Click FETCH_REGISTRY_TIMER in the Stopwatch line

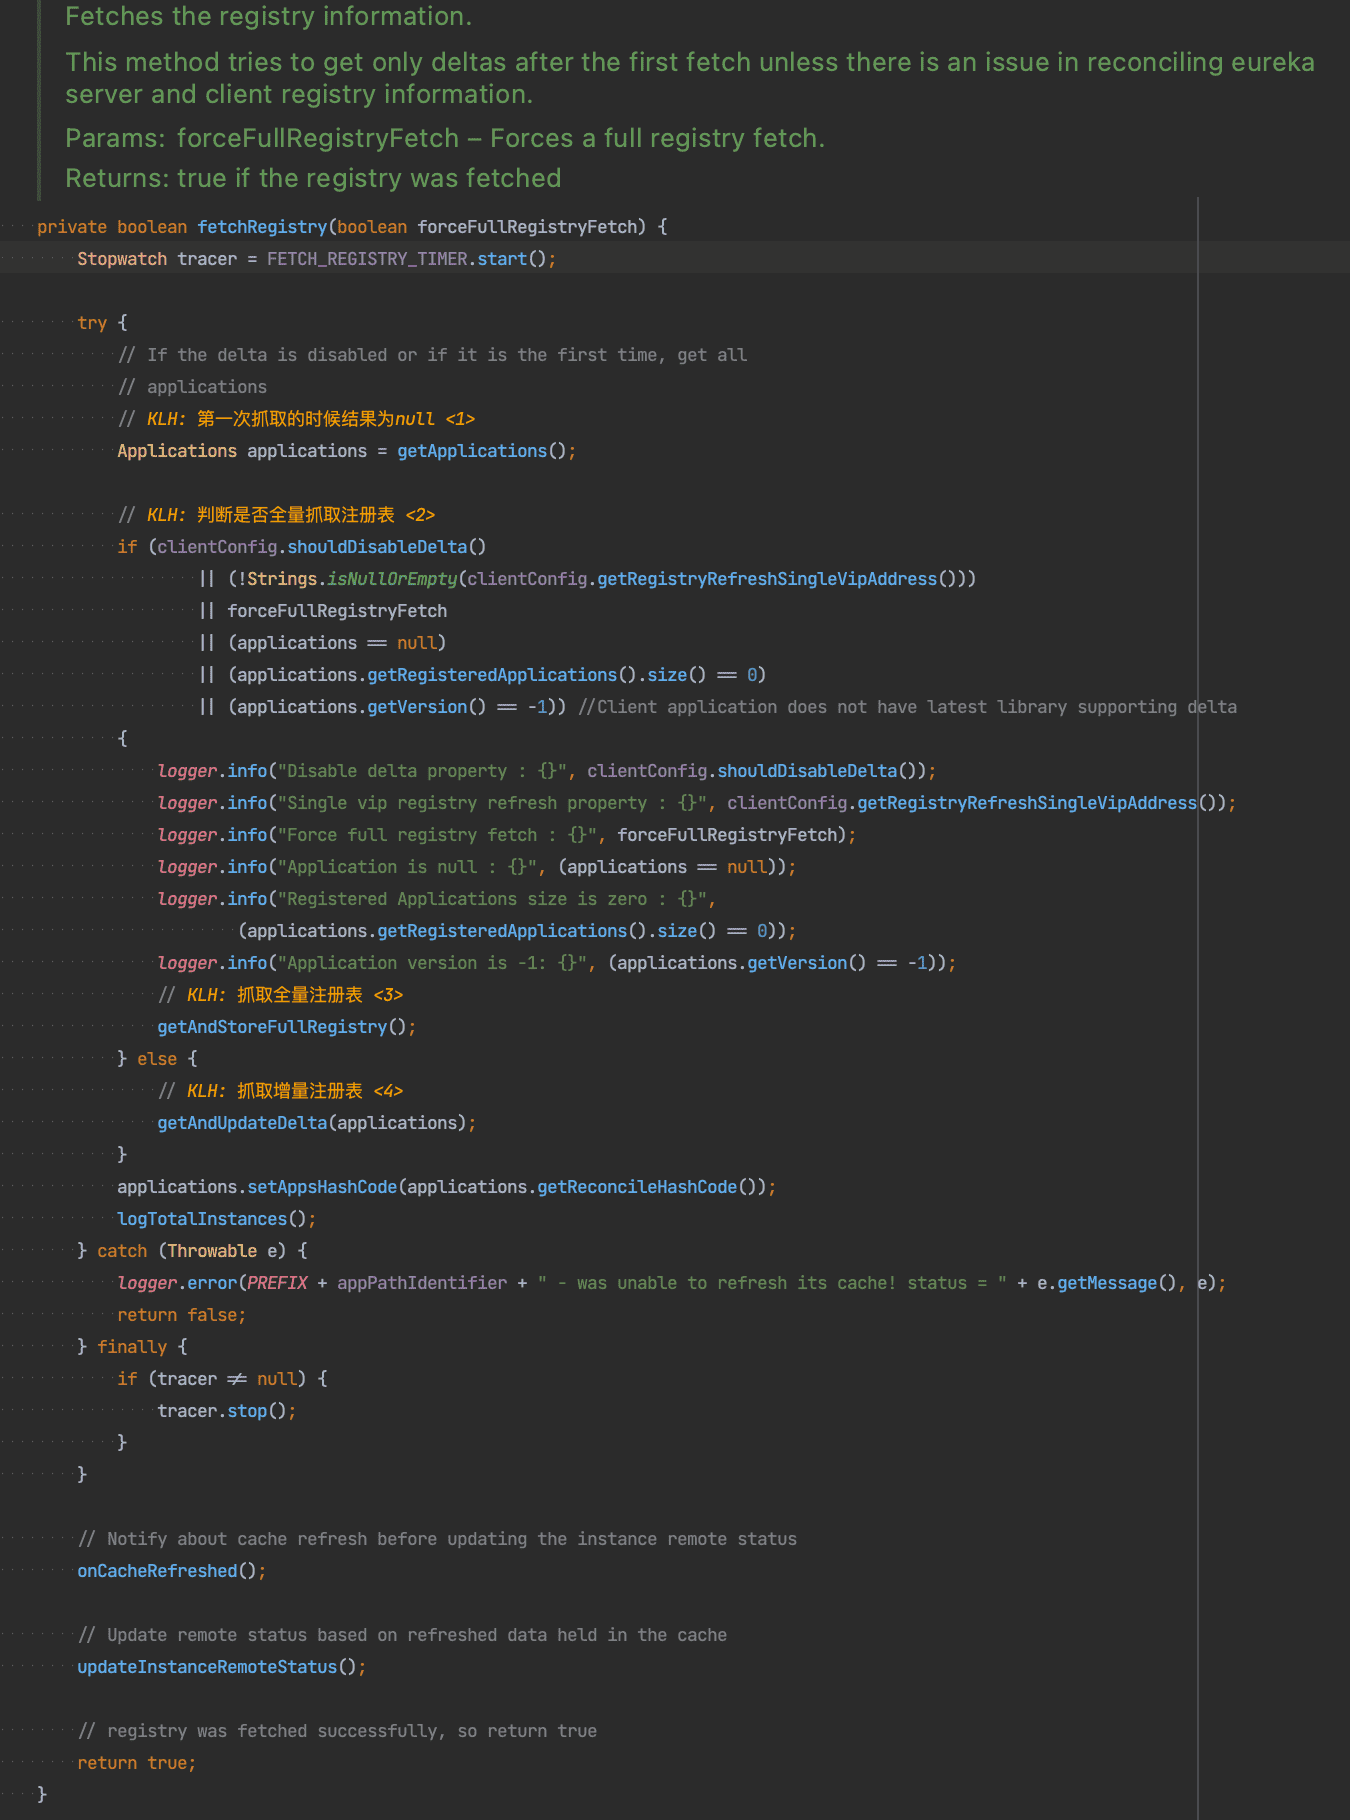(367, 259)
